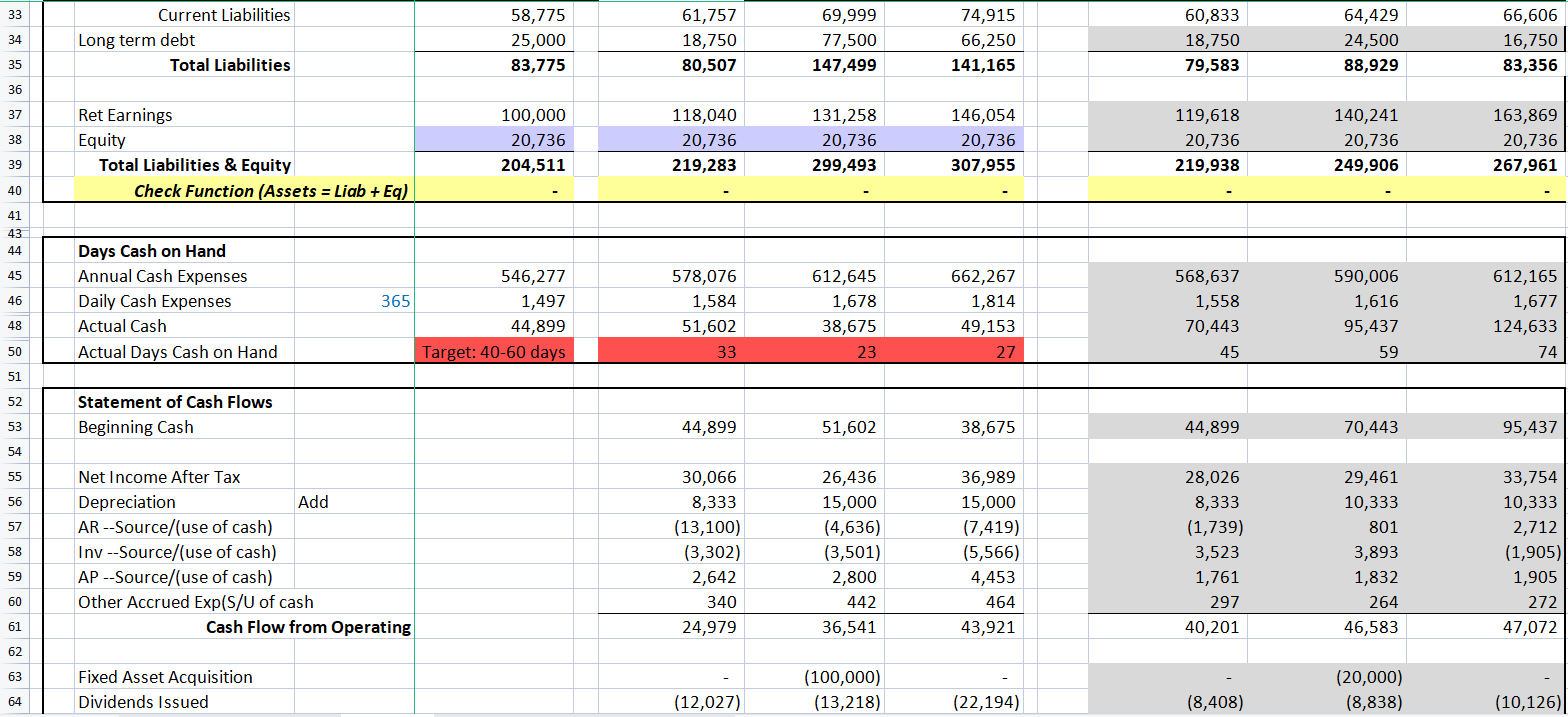Click the 'Ret Earnings' label cell

125,115
